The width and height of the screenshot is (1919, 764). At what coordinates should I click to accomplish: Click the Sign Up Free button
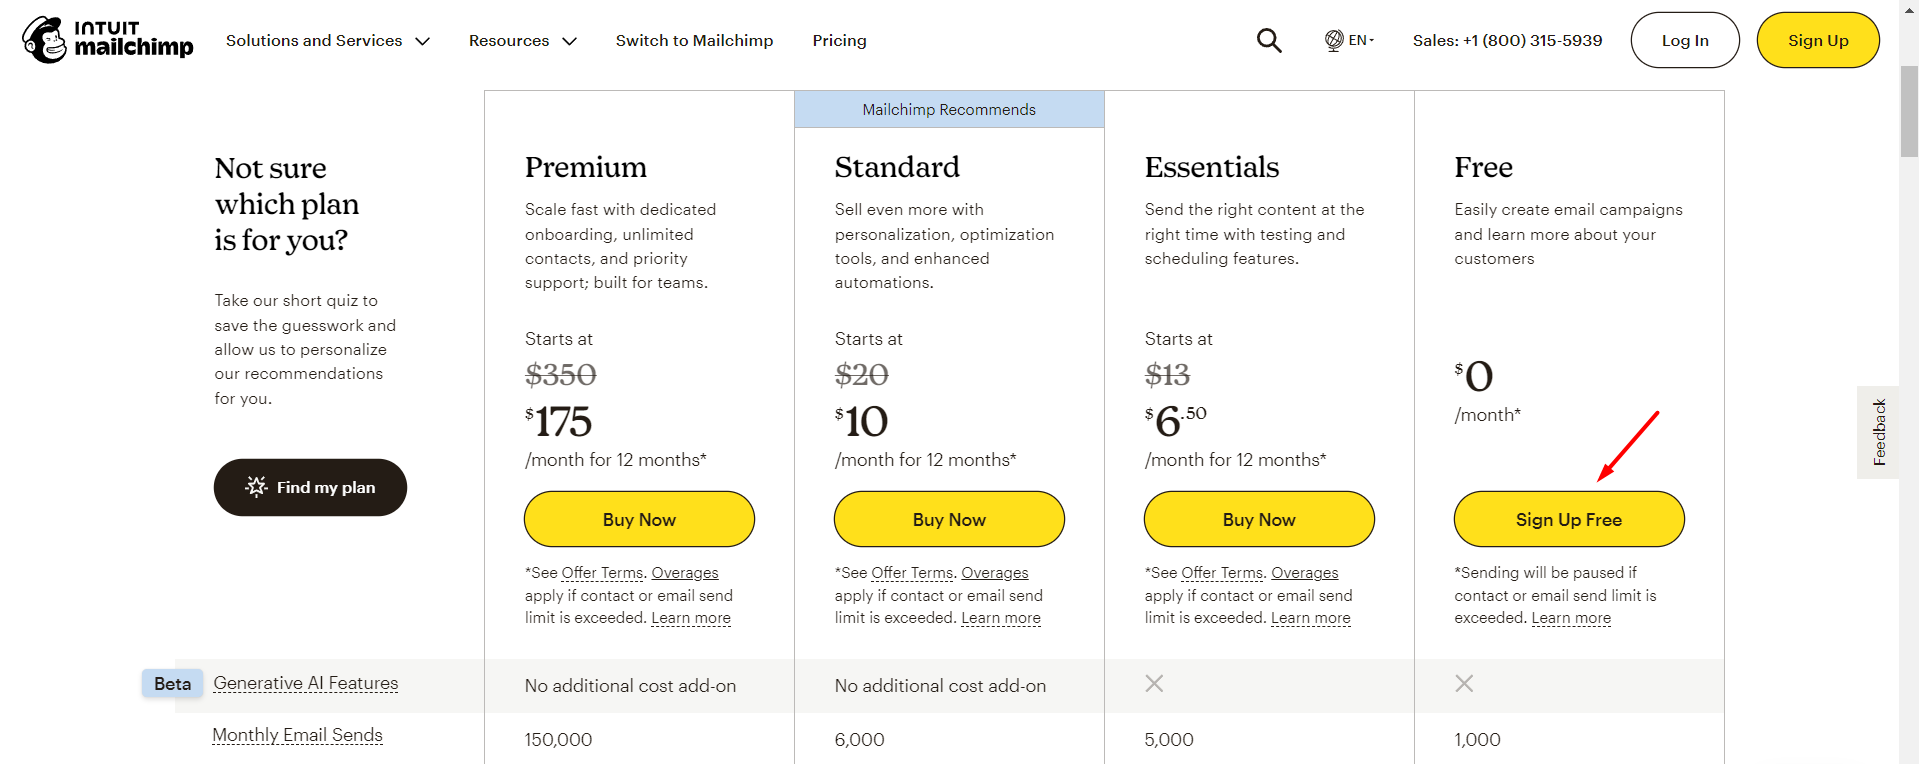click(x=1568, y=519)
